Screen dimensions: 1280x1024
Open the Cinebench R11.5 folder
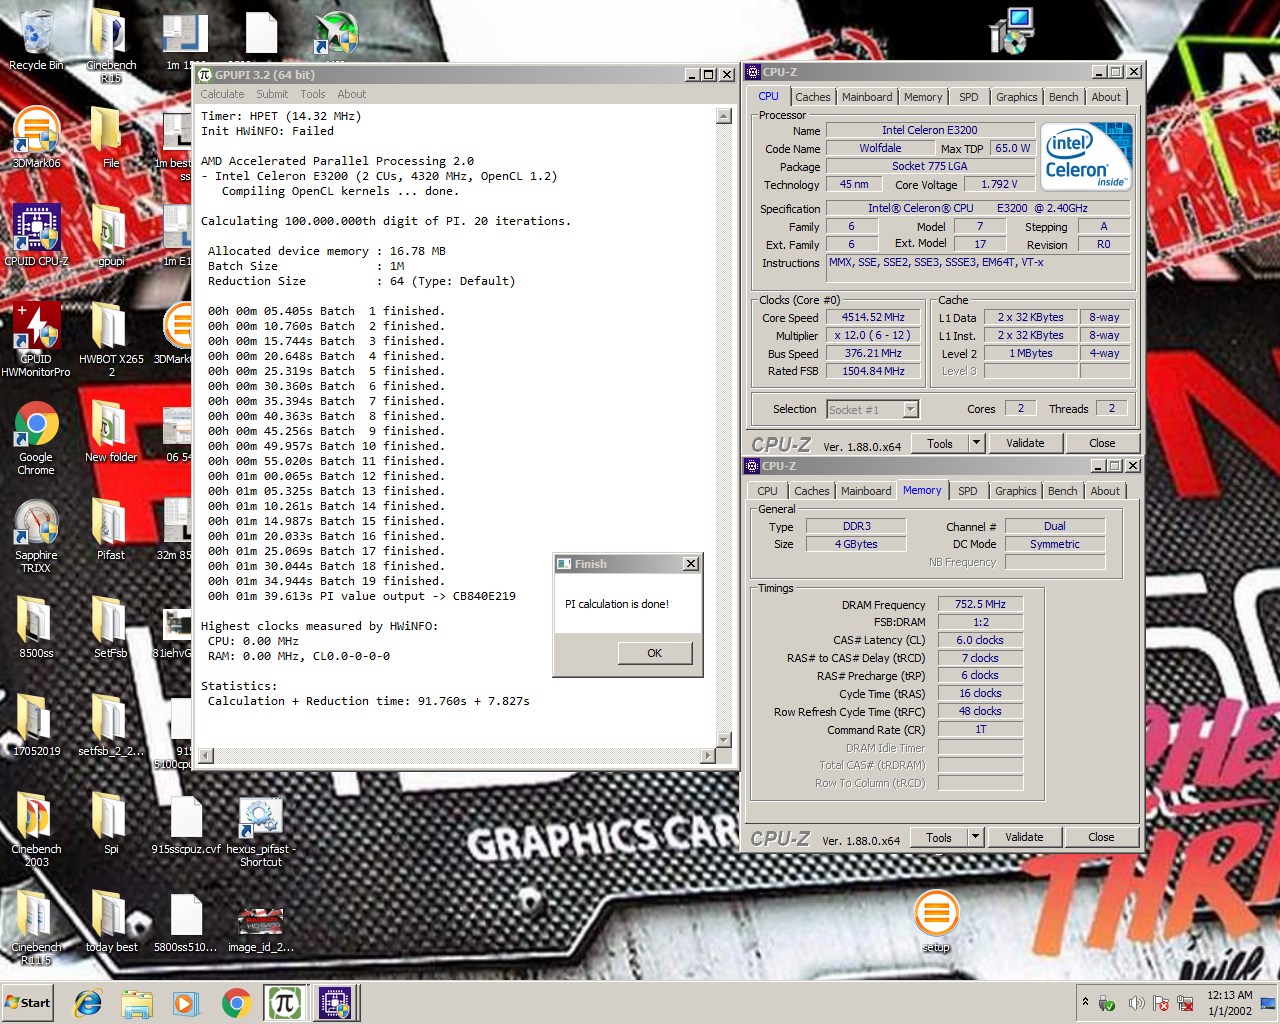coord(36,928)
